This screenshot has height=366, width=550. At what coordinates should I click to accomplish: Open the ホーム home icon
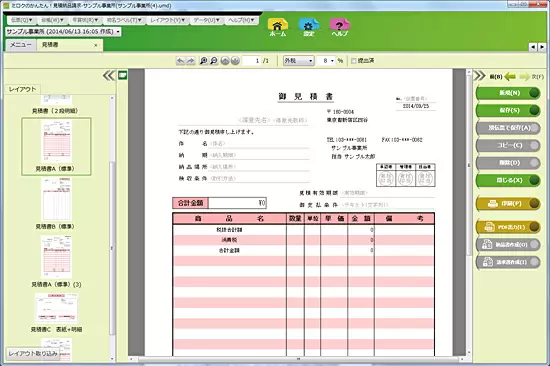pyautogui.click(x=278, y=27)
